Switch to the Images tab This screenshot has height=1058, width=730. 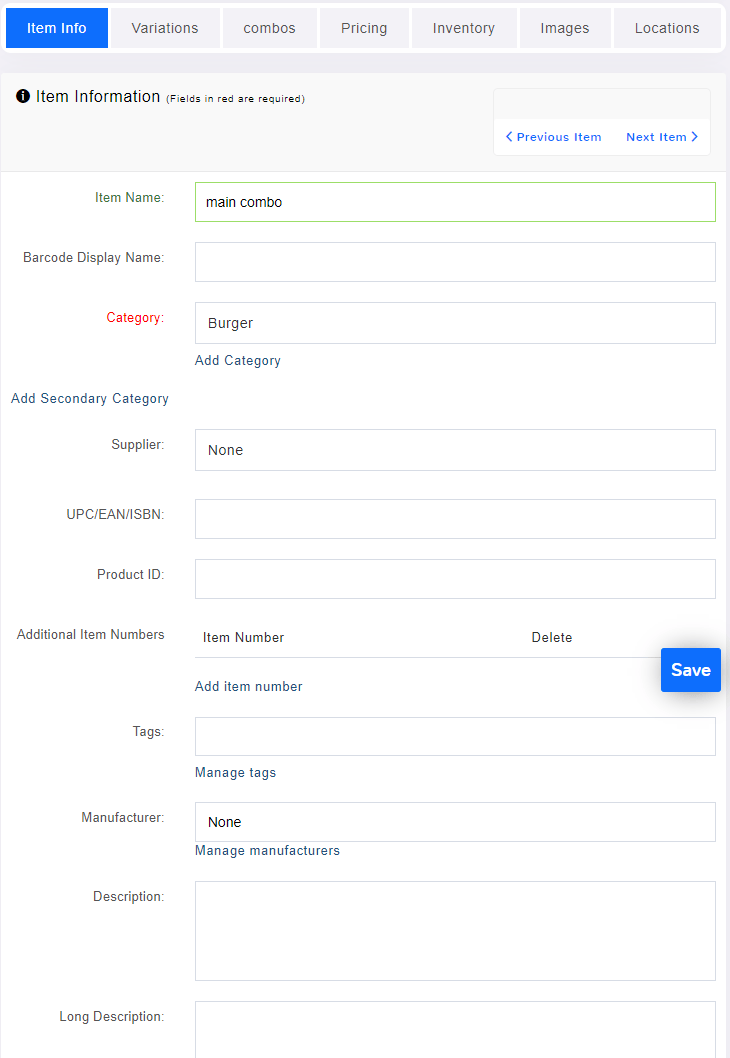click(564, 28)
